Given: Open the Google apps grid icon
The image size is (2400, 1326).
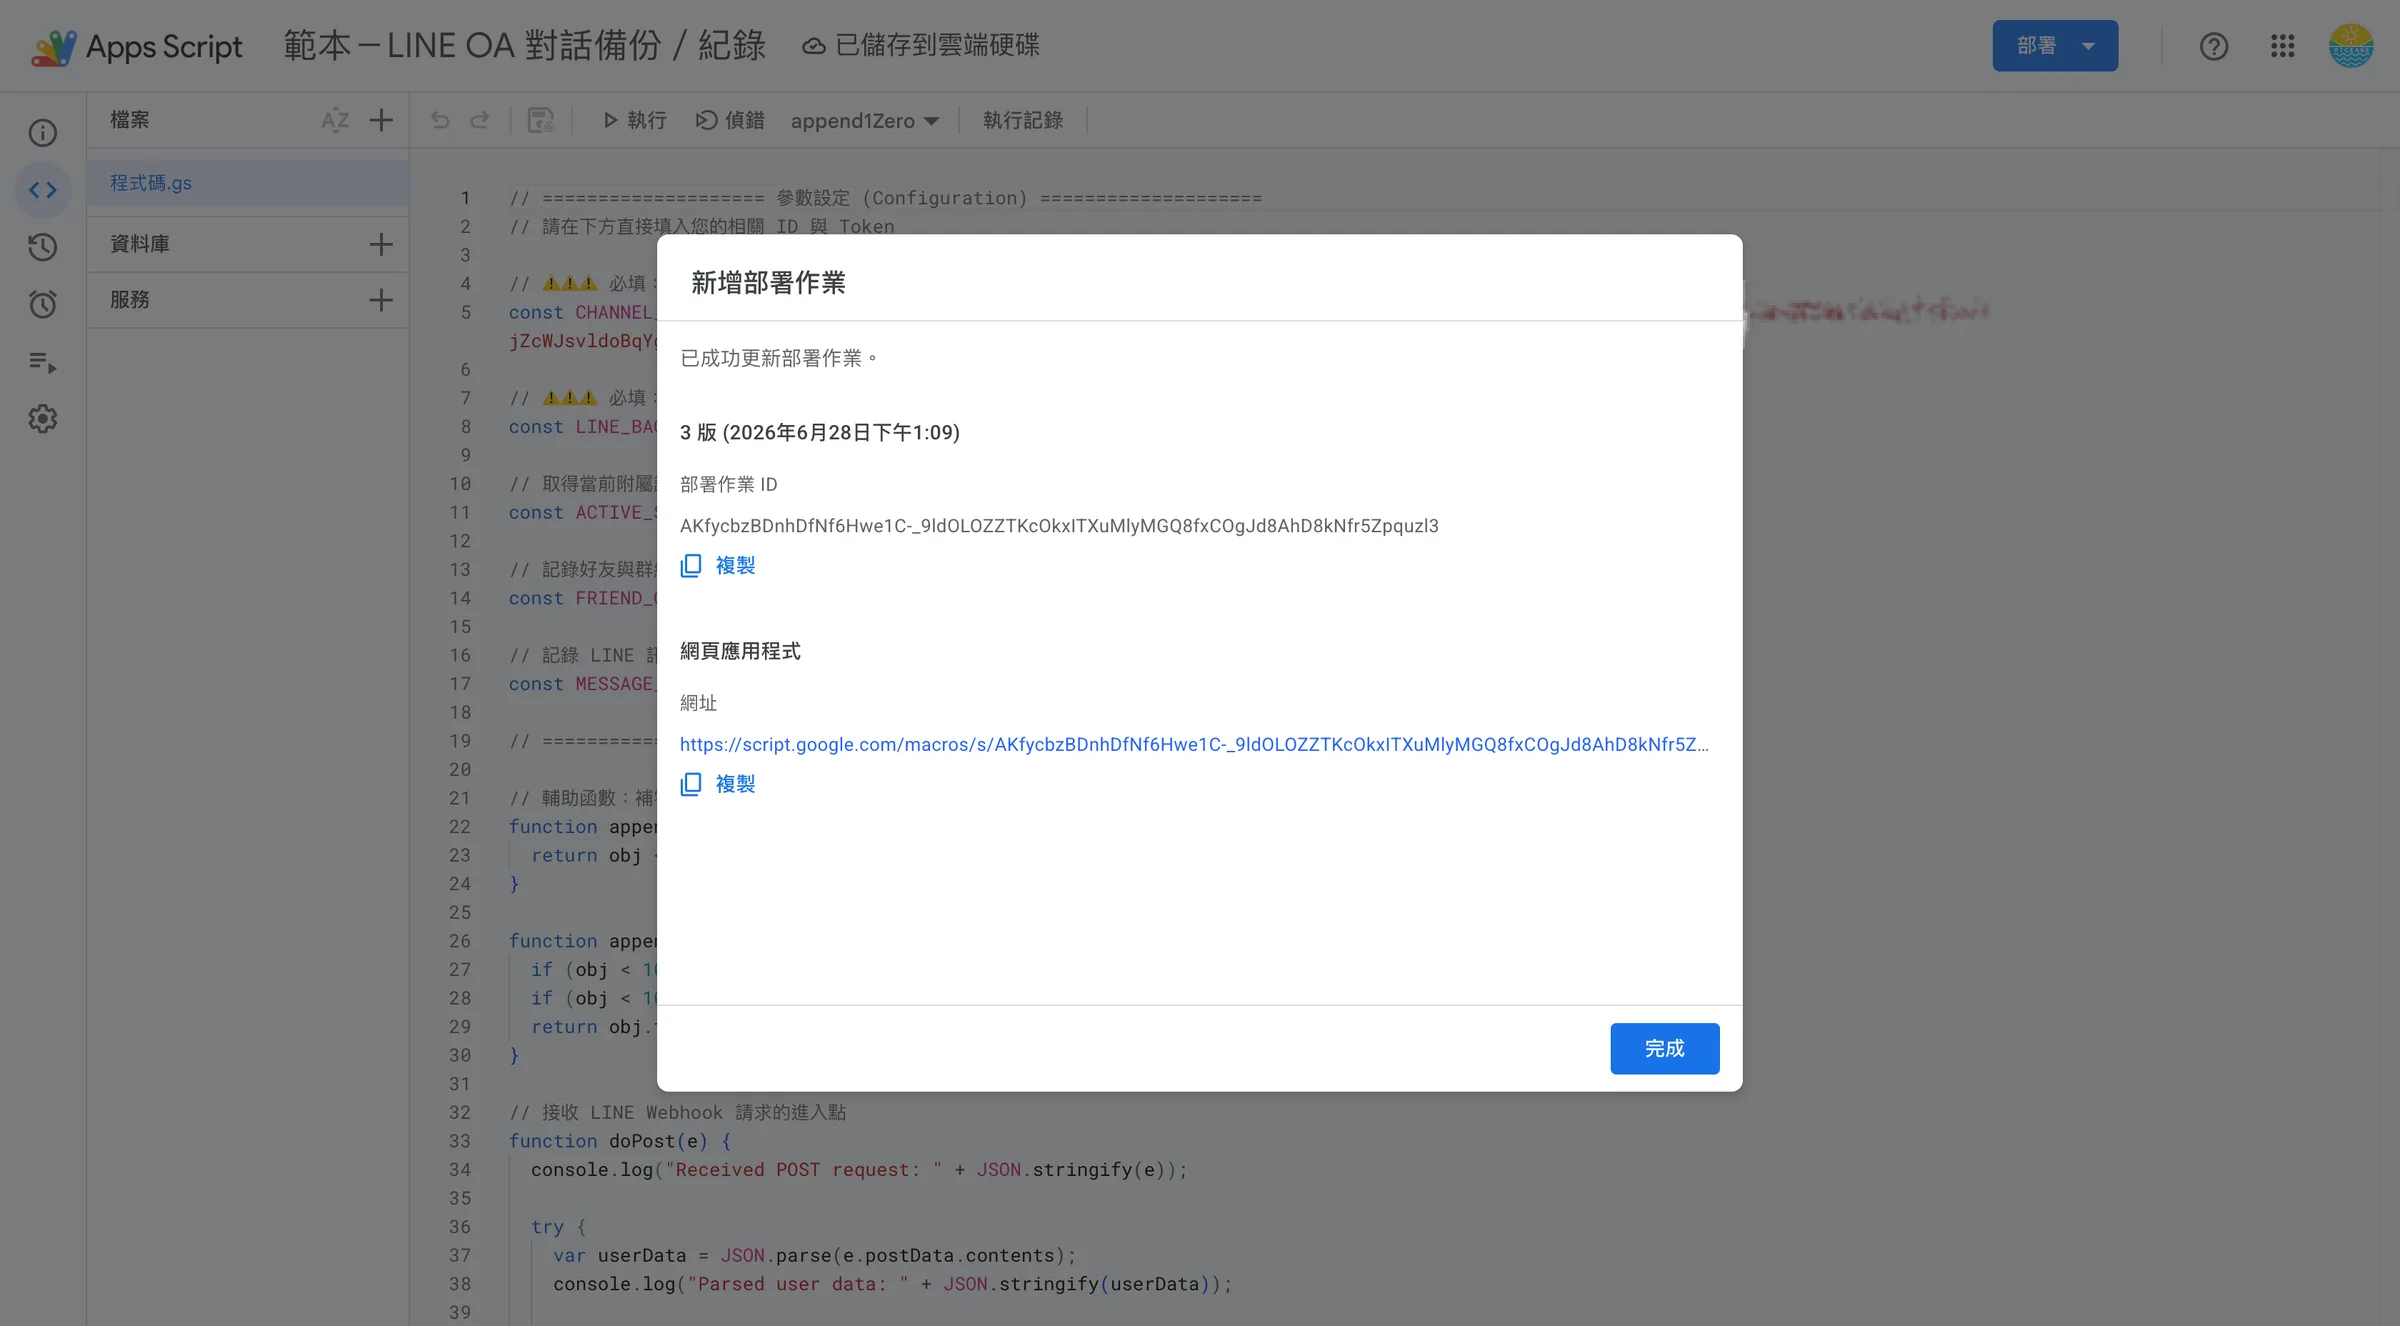Looking at the screenshot, I should (x=2282, y=46).
